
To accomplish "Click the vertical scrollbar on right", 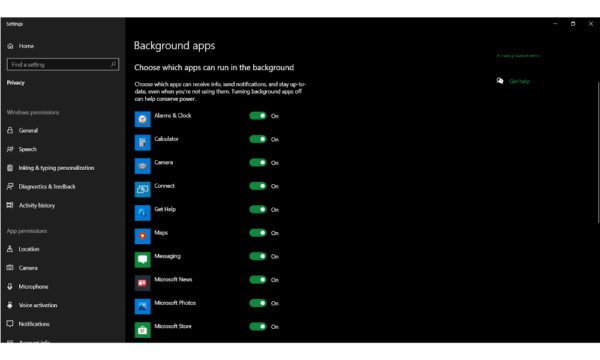I will pyautogui.click(x=598, y=152).
